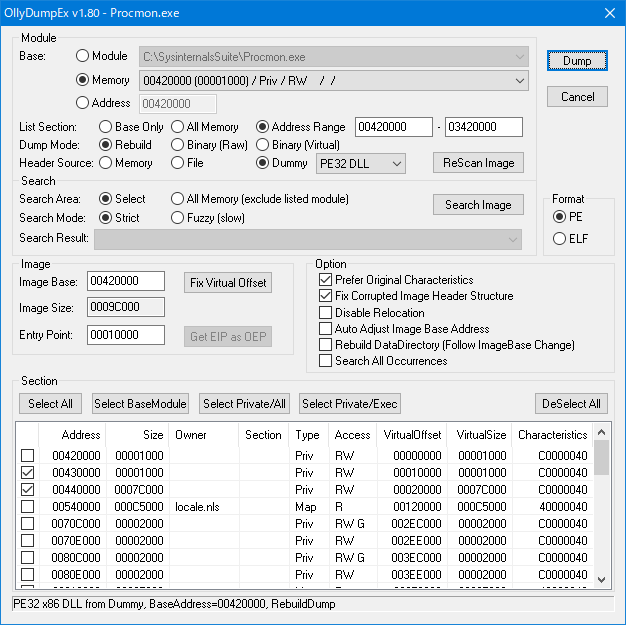Click the Select BaseModule button
Image resolution: width=626 pixels, height=625 pixels.
click(140, 404)
